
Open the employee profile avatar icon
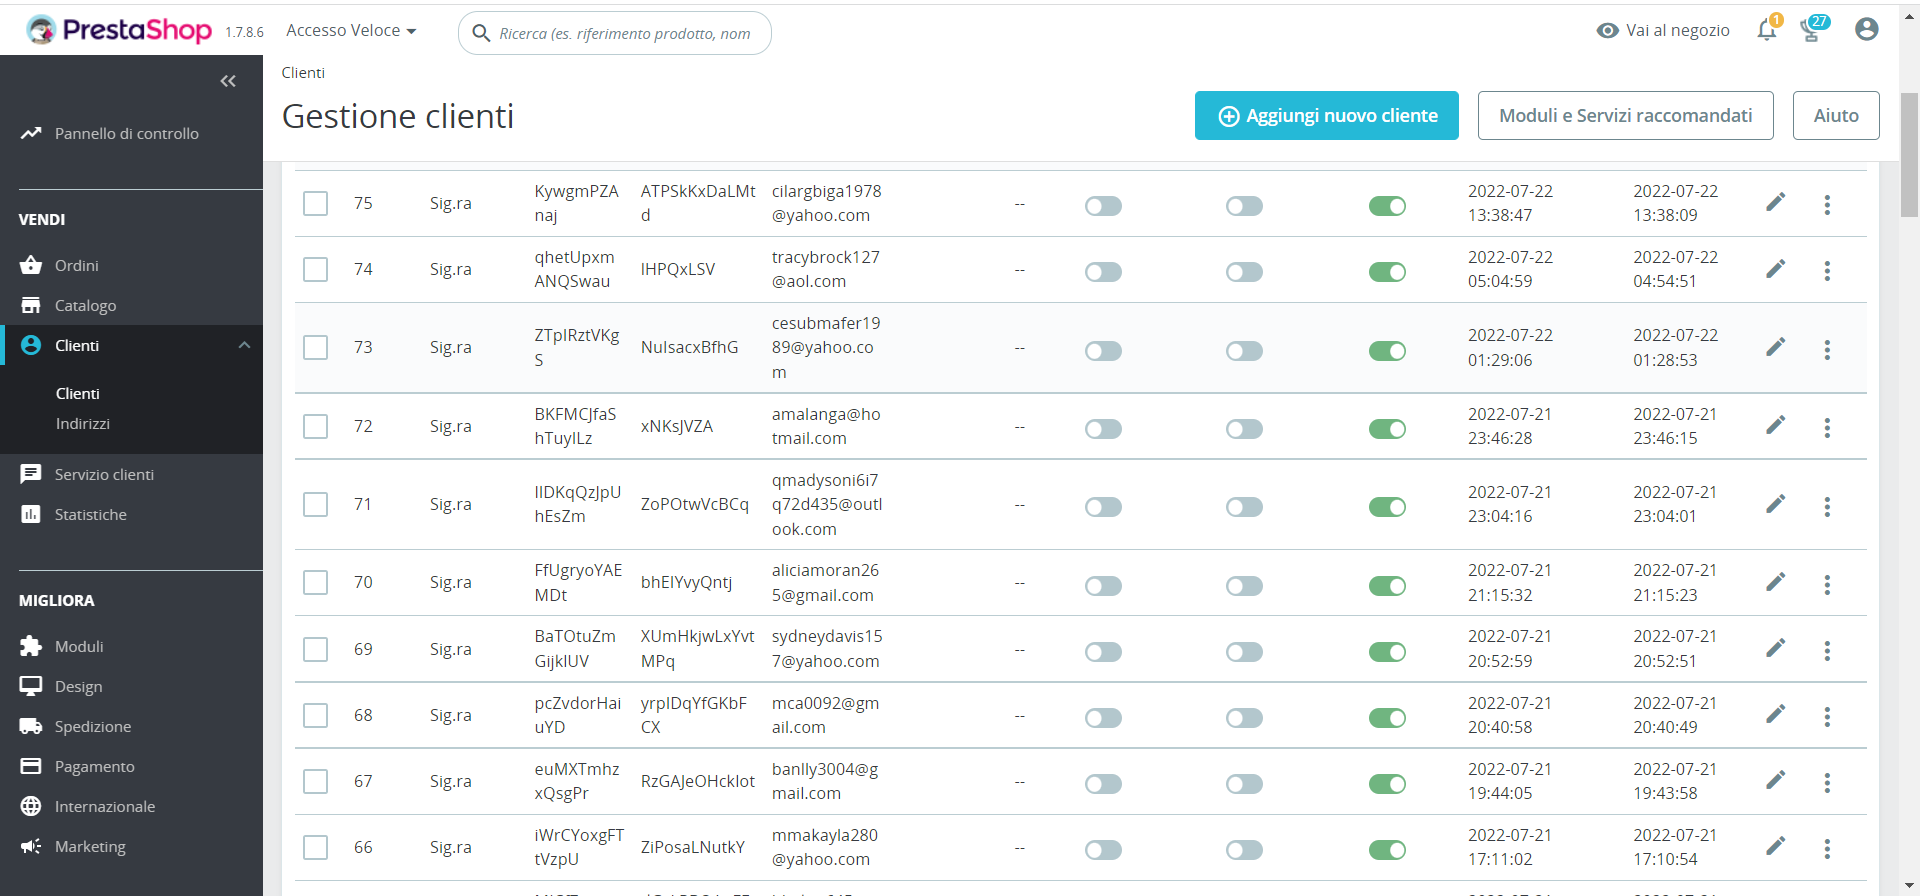pyautogui.click(x=1866, y=30)
